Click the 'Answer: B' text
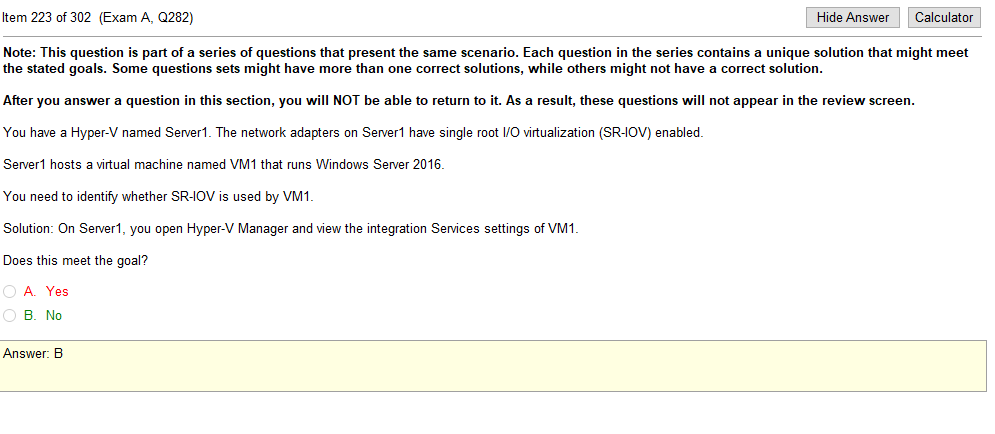 (33, 353)
